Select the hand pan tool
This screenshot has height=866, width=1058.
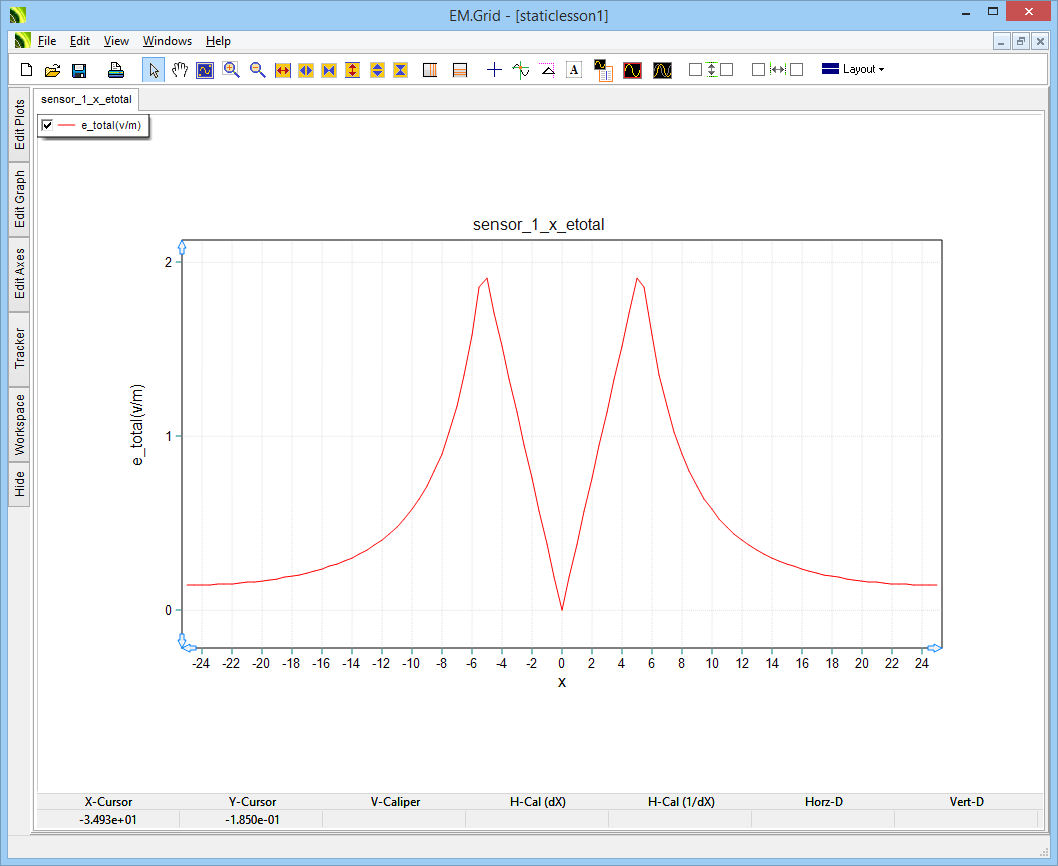180,70
